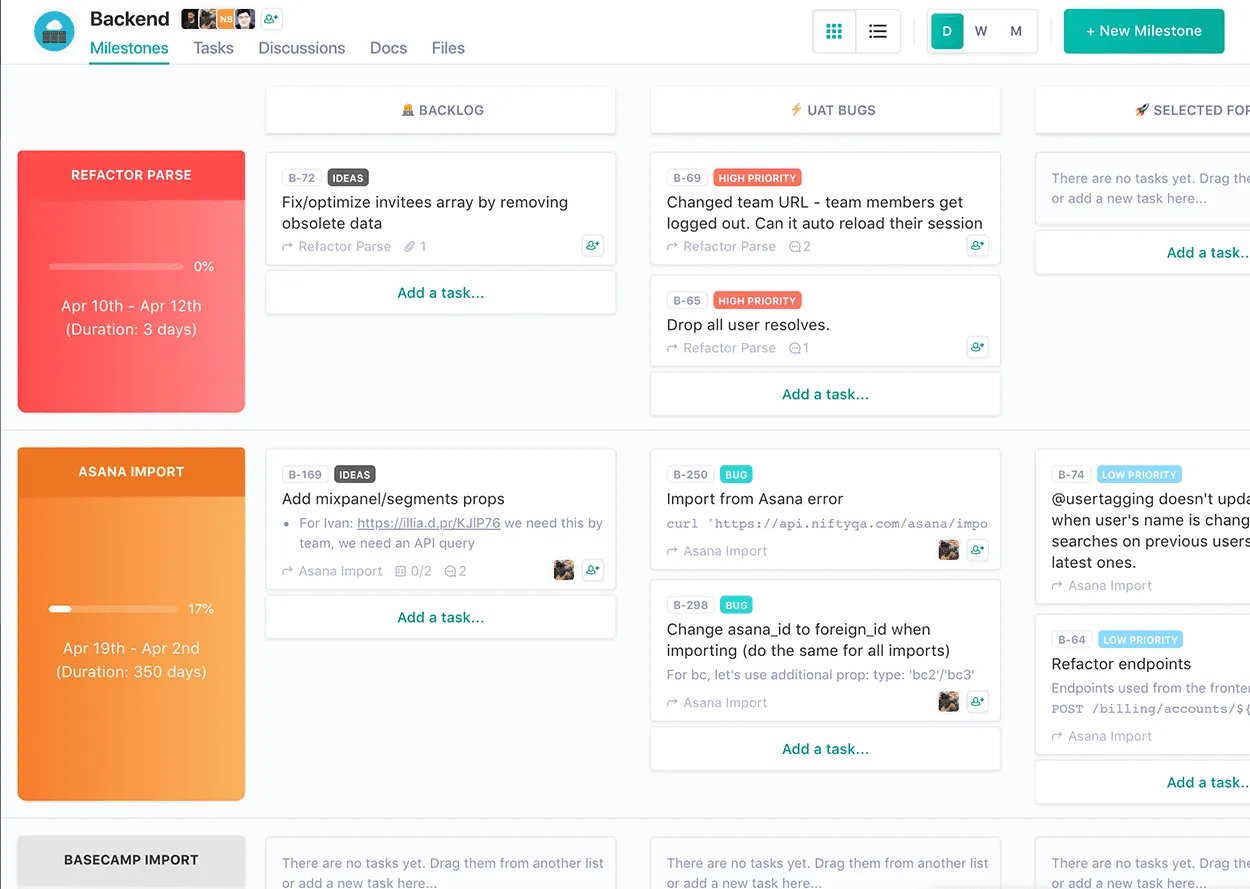This screenshot has height=889, width=1250.
Task: Click the + New Milestone button
Action: pos(1143,31)
